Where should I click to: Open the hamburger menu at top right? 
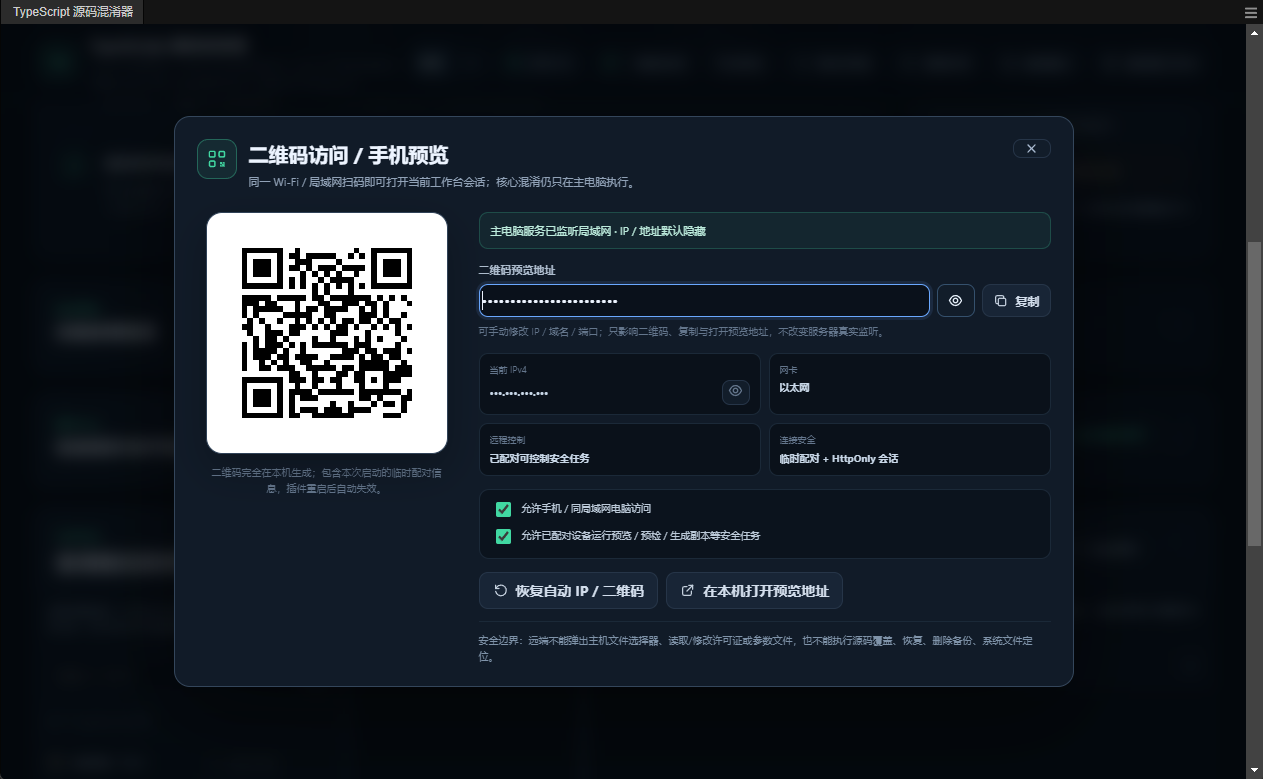tap(1251, 13)
